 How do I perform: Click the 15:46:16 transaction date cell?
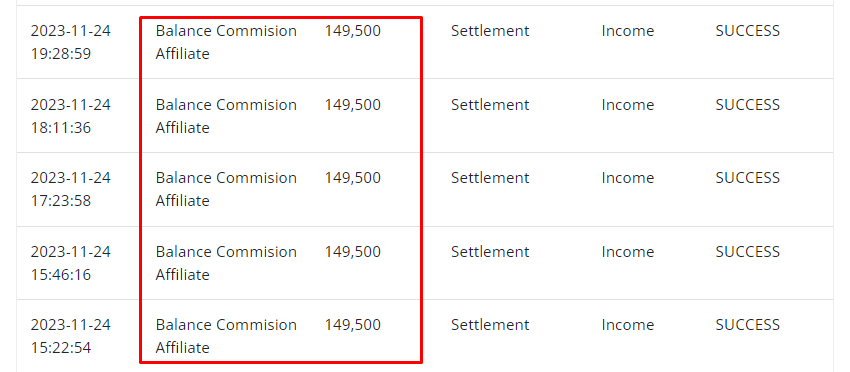(x=70, y=263)
